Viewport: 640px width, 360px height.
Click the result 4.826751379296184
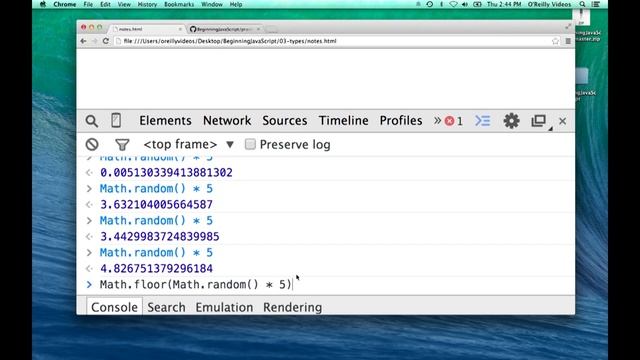click(x=156, y=269)
